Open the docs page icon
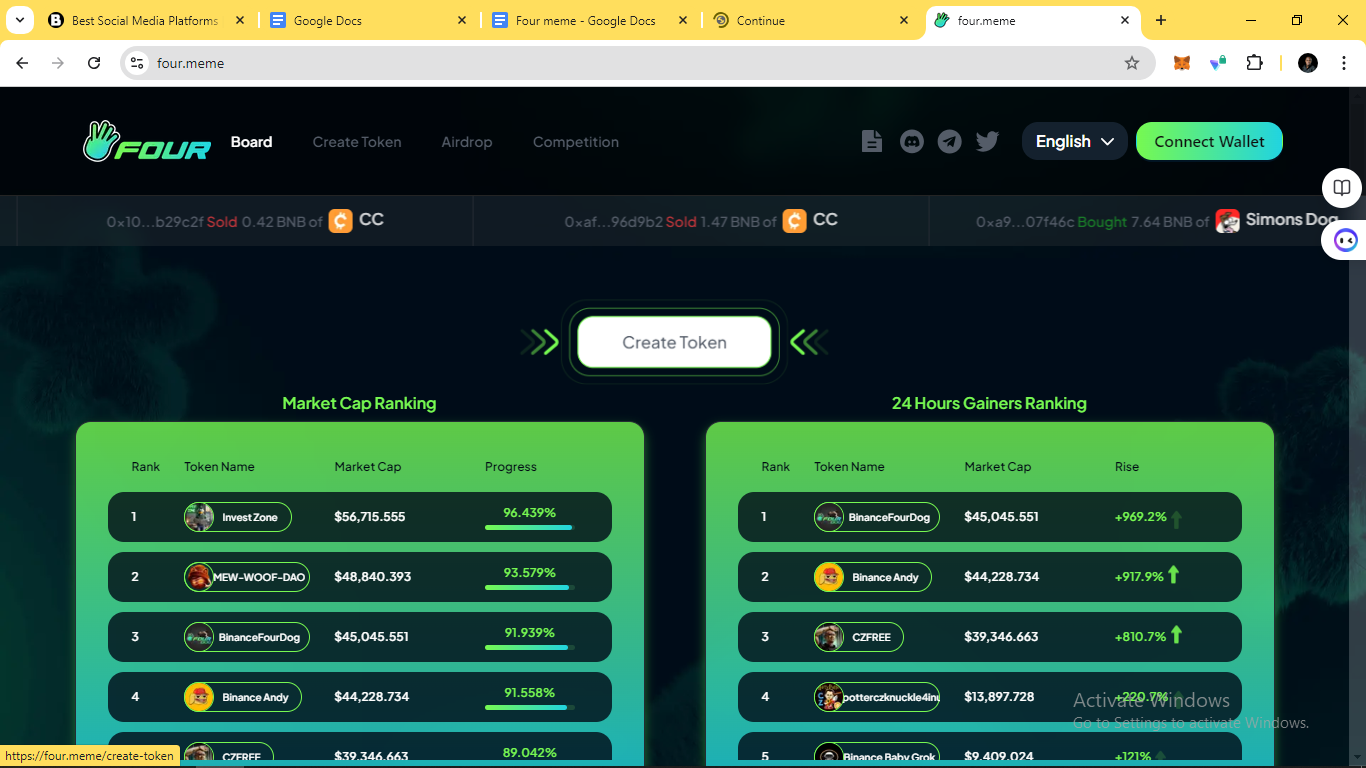 coord(872,141)
